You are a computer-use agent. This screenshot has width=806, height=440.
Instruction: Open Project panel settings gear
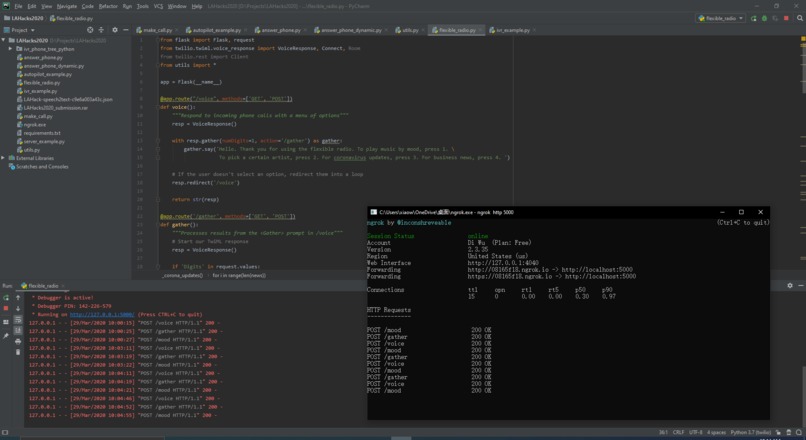[115, 30]
